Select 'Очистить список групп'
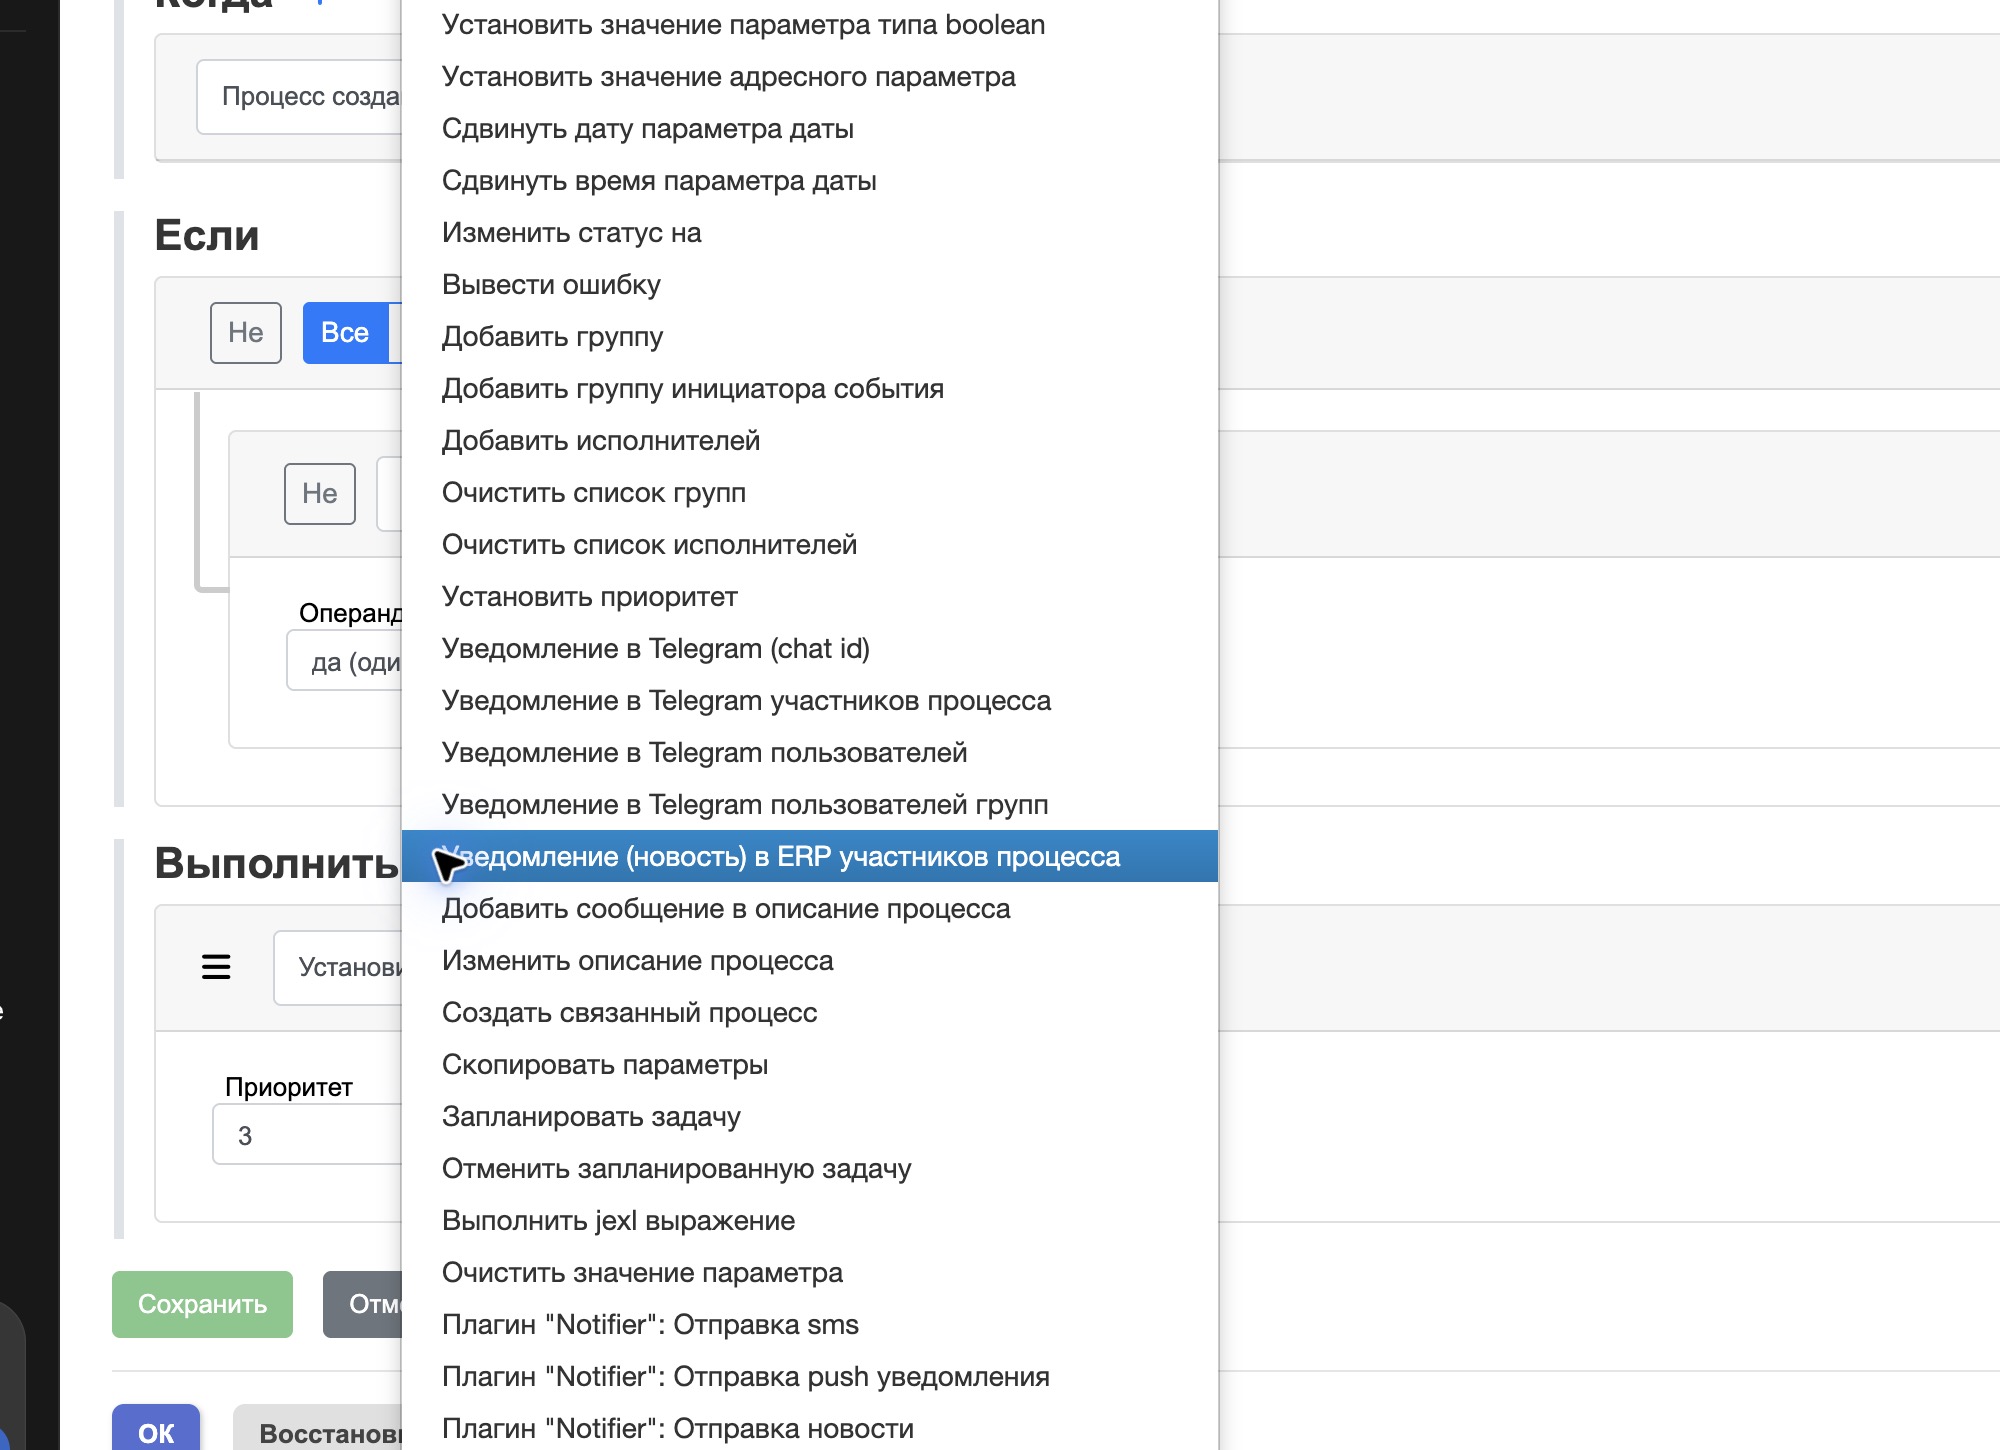Image resolution: width=2000 pixels, height=1450 pixels. click(809, 493)
